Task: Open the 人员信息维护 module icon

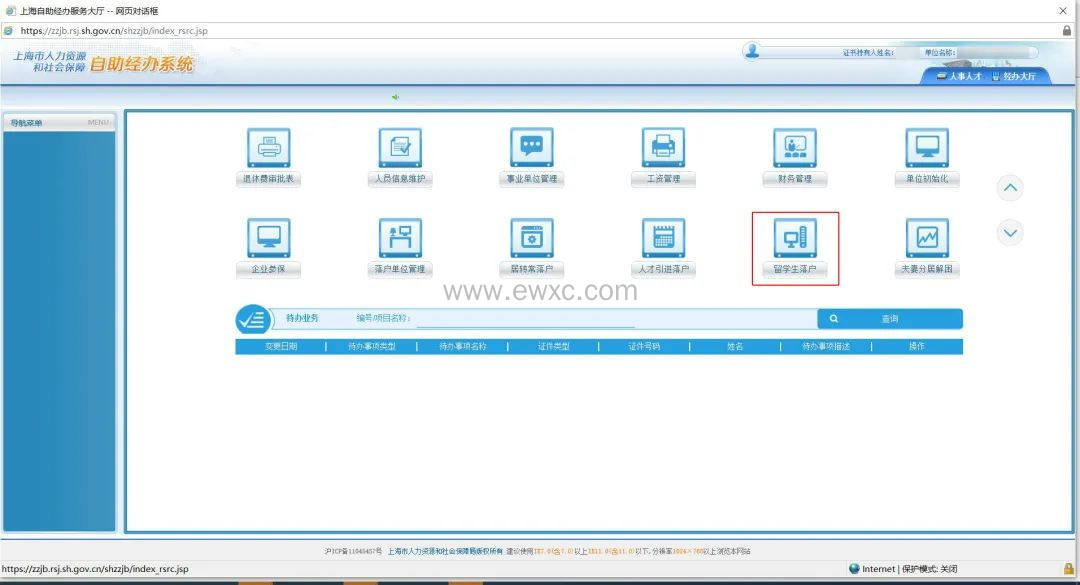Action: tap(400, 148)
